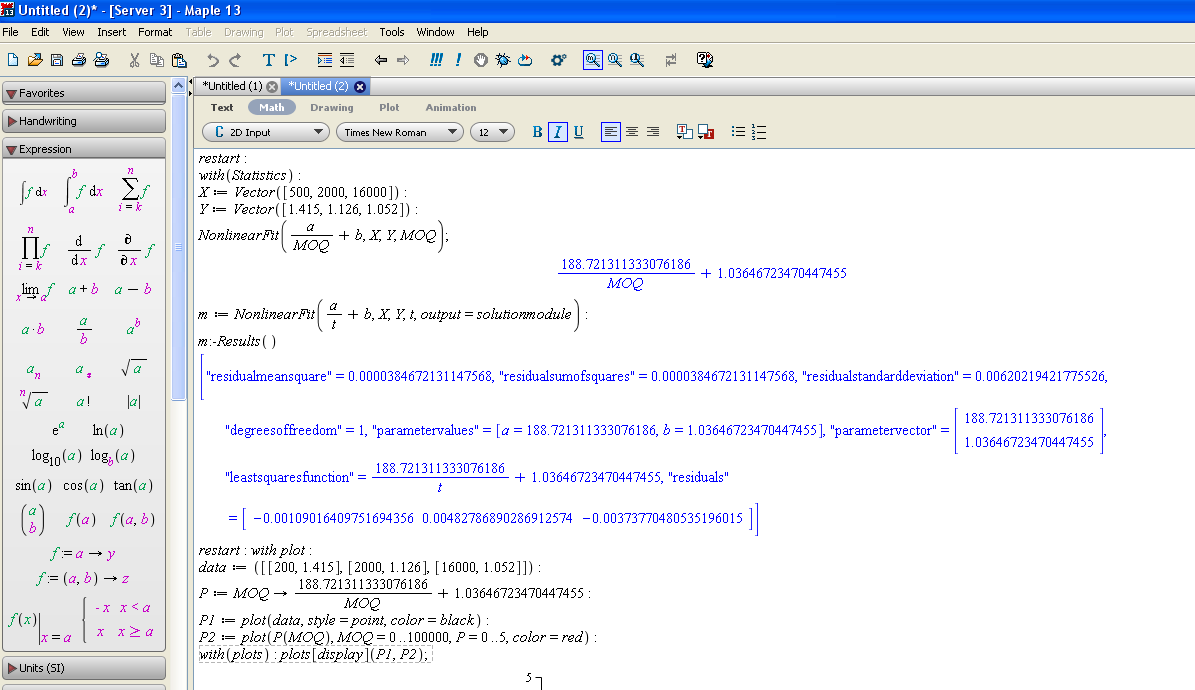Paste from clipboard
The height and width of the screenshot is (690, 1195).
179,60
